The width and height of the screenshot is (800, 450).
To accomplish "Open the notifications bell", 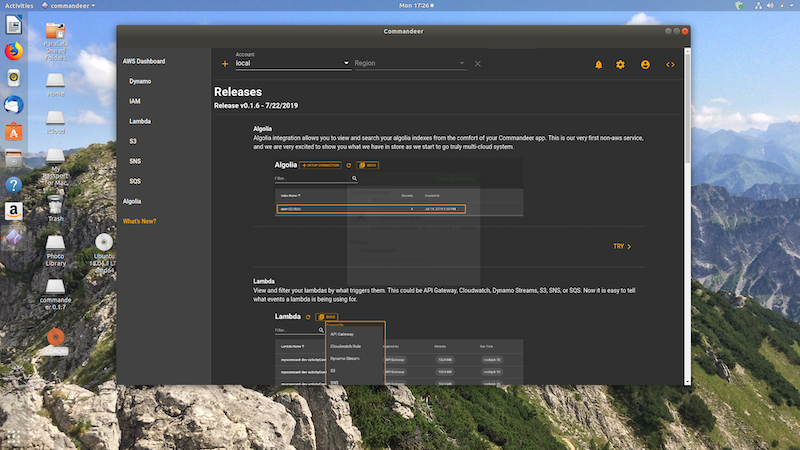I will pos(598,65).
